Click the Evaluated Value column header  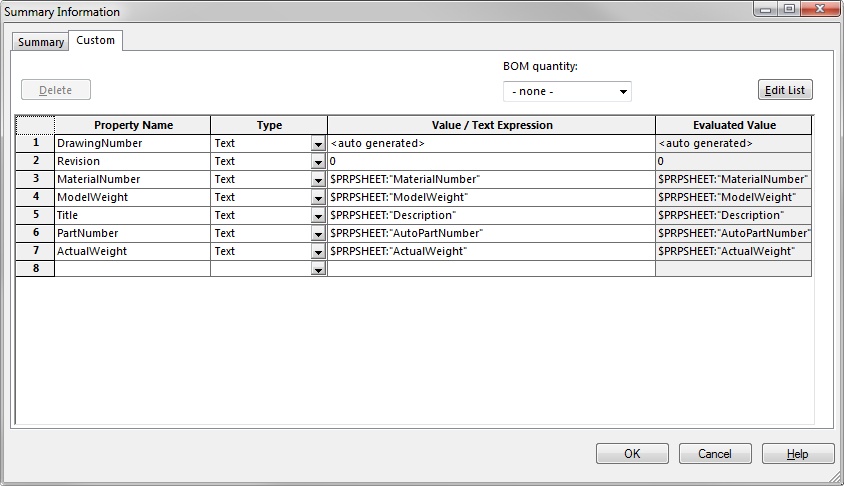734,125
